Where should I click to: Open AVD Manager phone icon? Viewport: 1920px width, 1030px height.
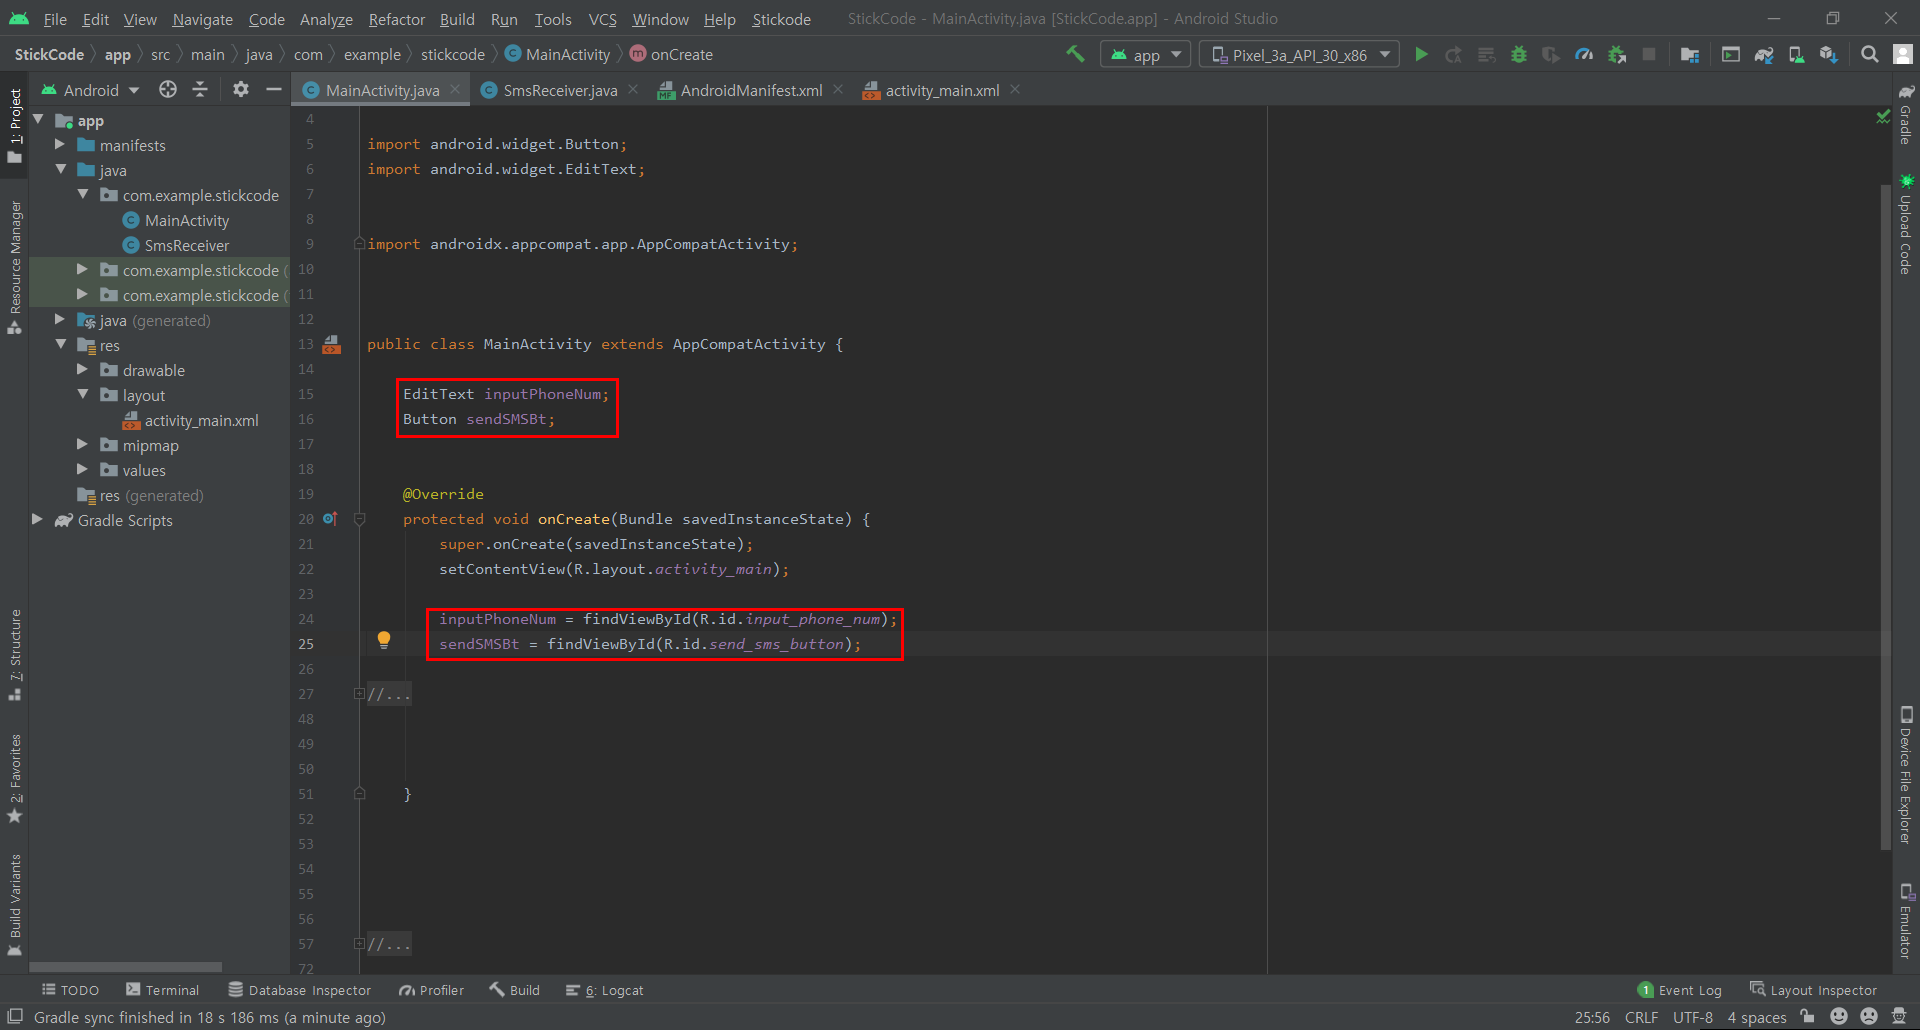click(1797, 54)
